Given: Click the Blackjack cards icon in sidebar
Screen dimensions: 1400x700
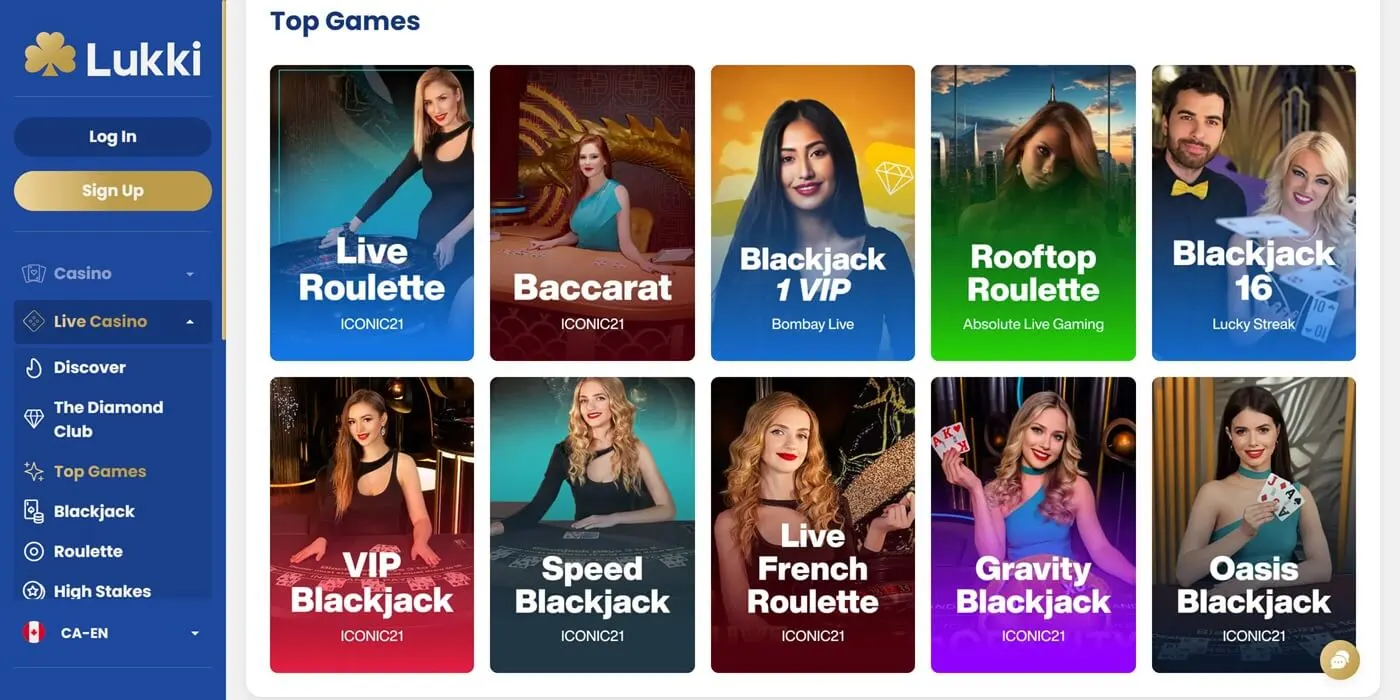Looking at the screenshot, I should [x=34, y=511].
